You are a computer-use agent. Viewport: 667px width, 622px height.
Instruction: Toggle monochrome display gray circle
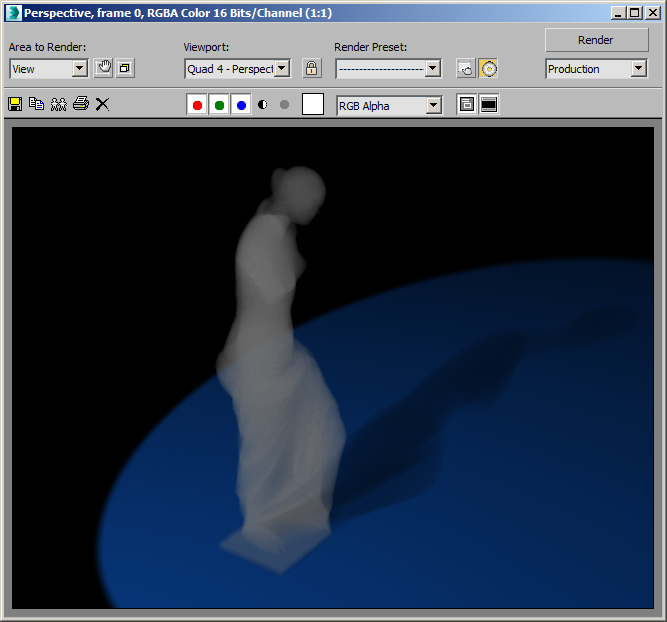(285, 105)
